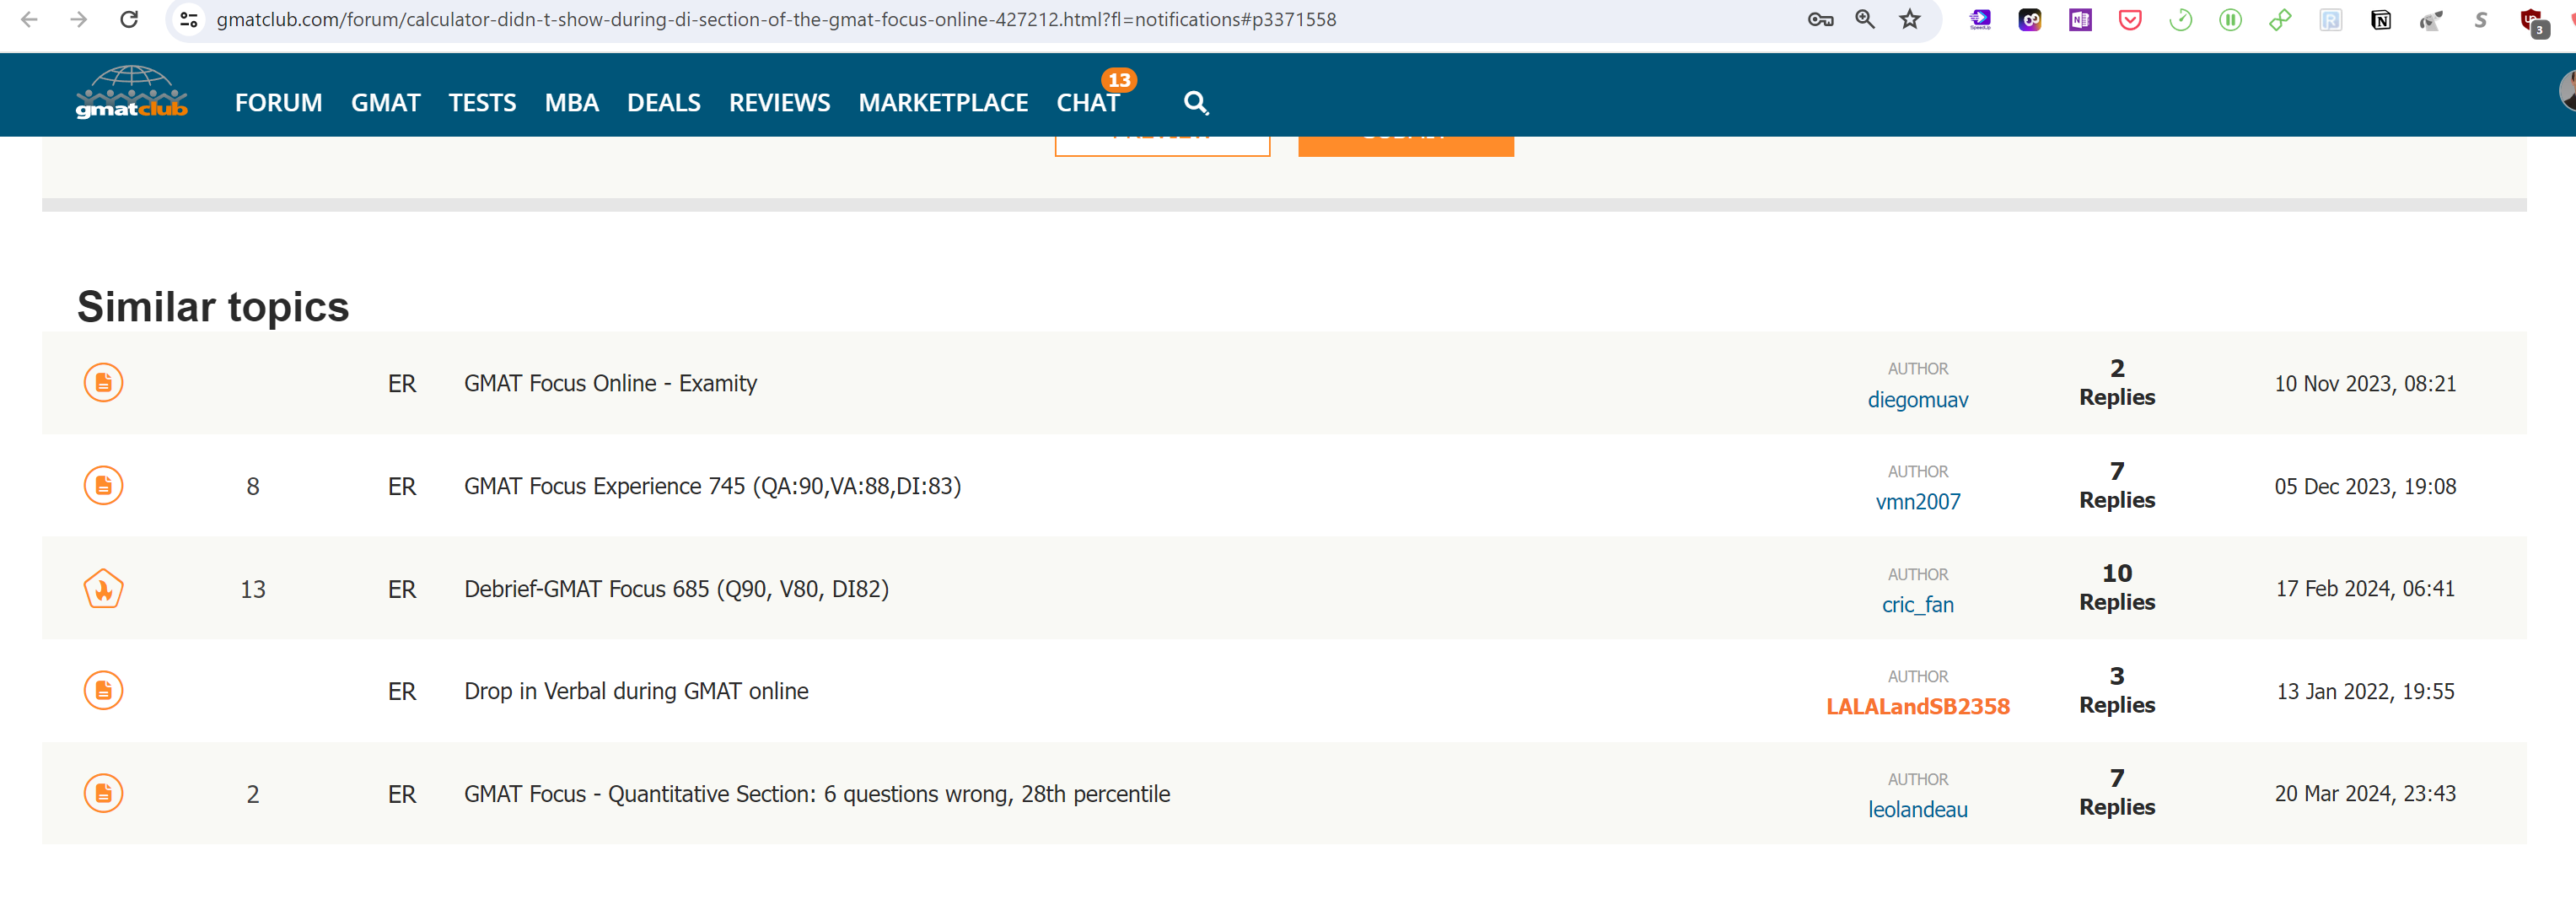Open CHAT with 13 notifications

(1087, 102)
